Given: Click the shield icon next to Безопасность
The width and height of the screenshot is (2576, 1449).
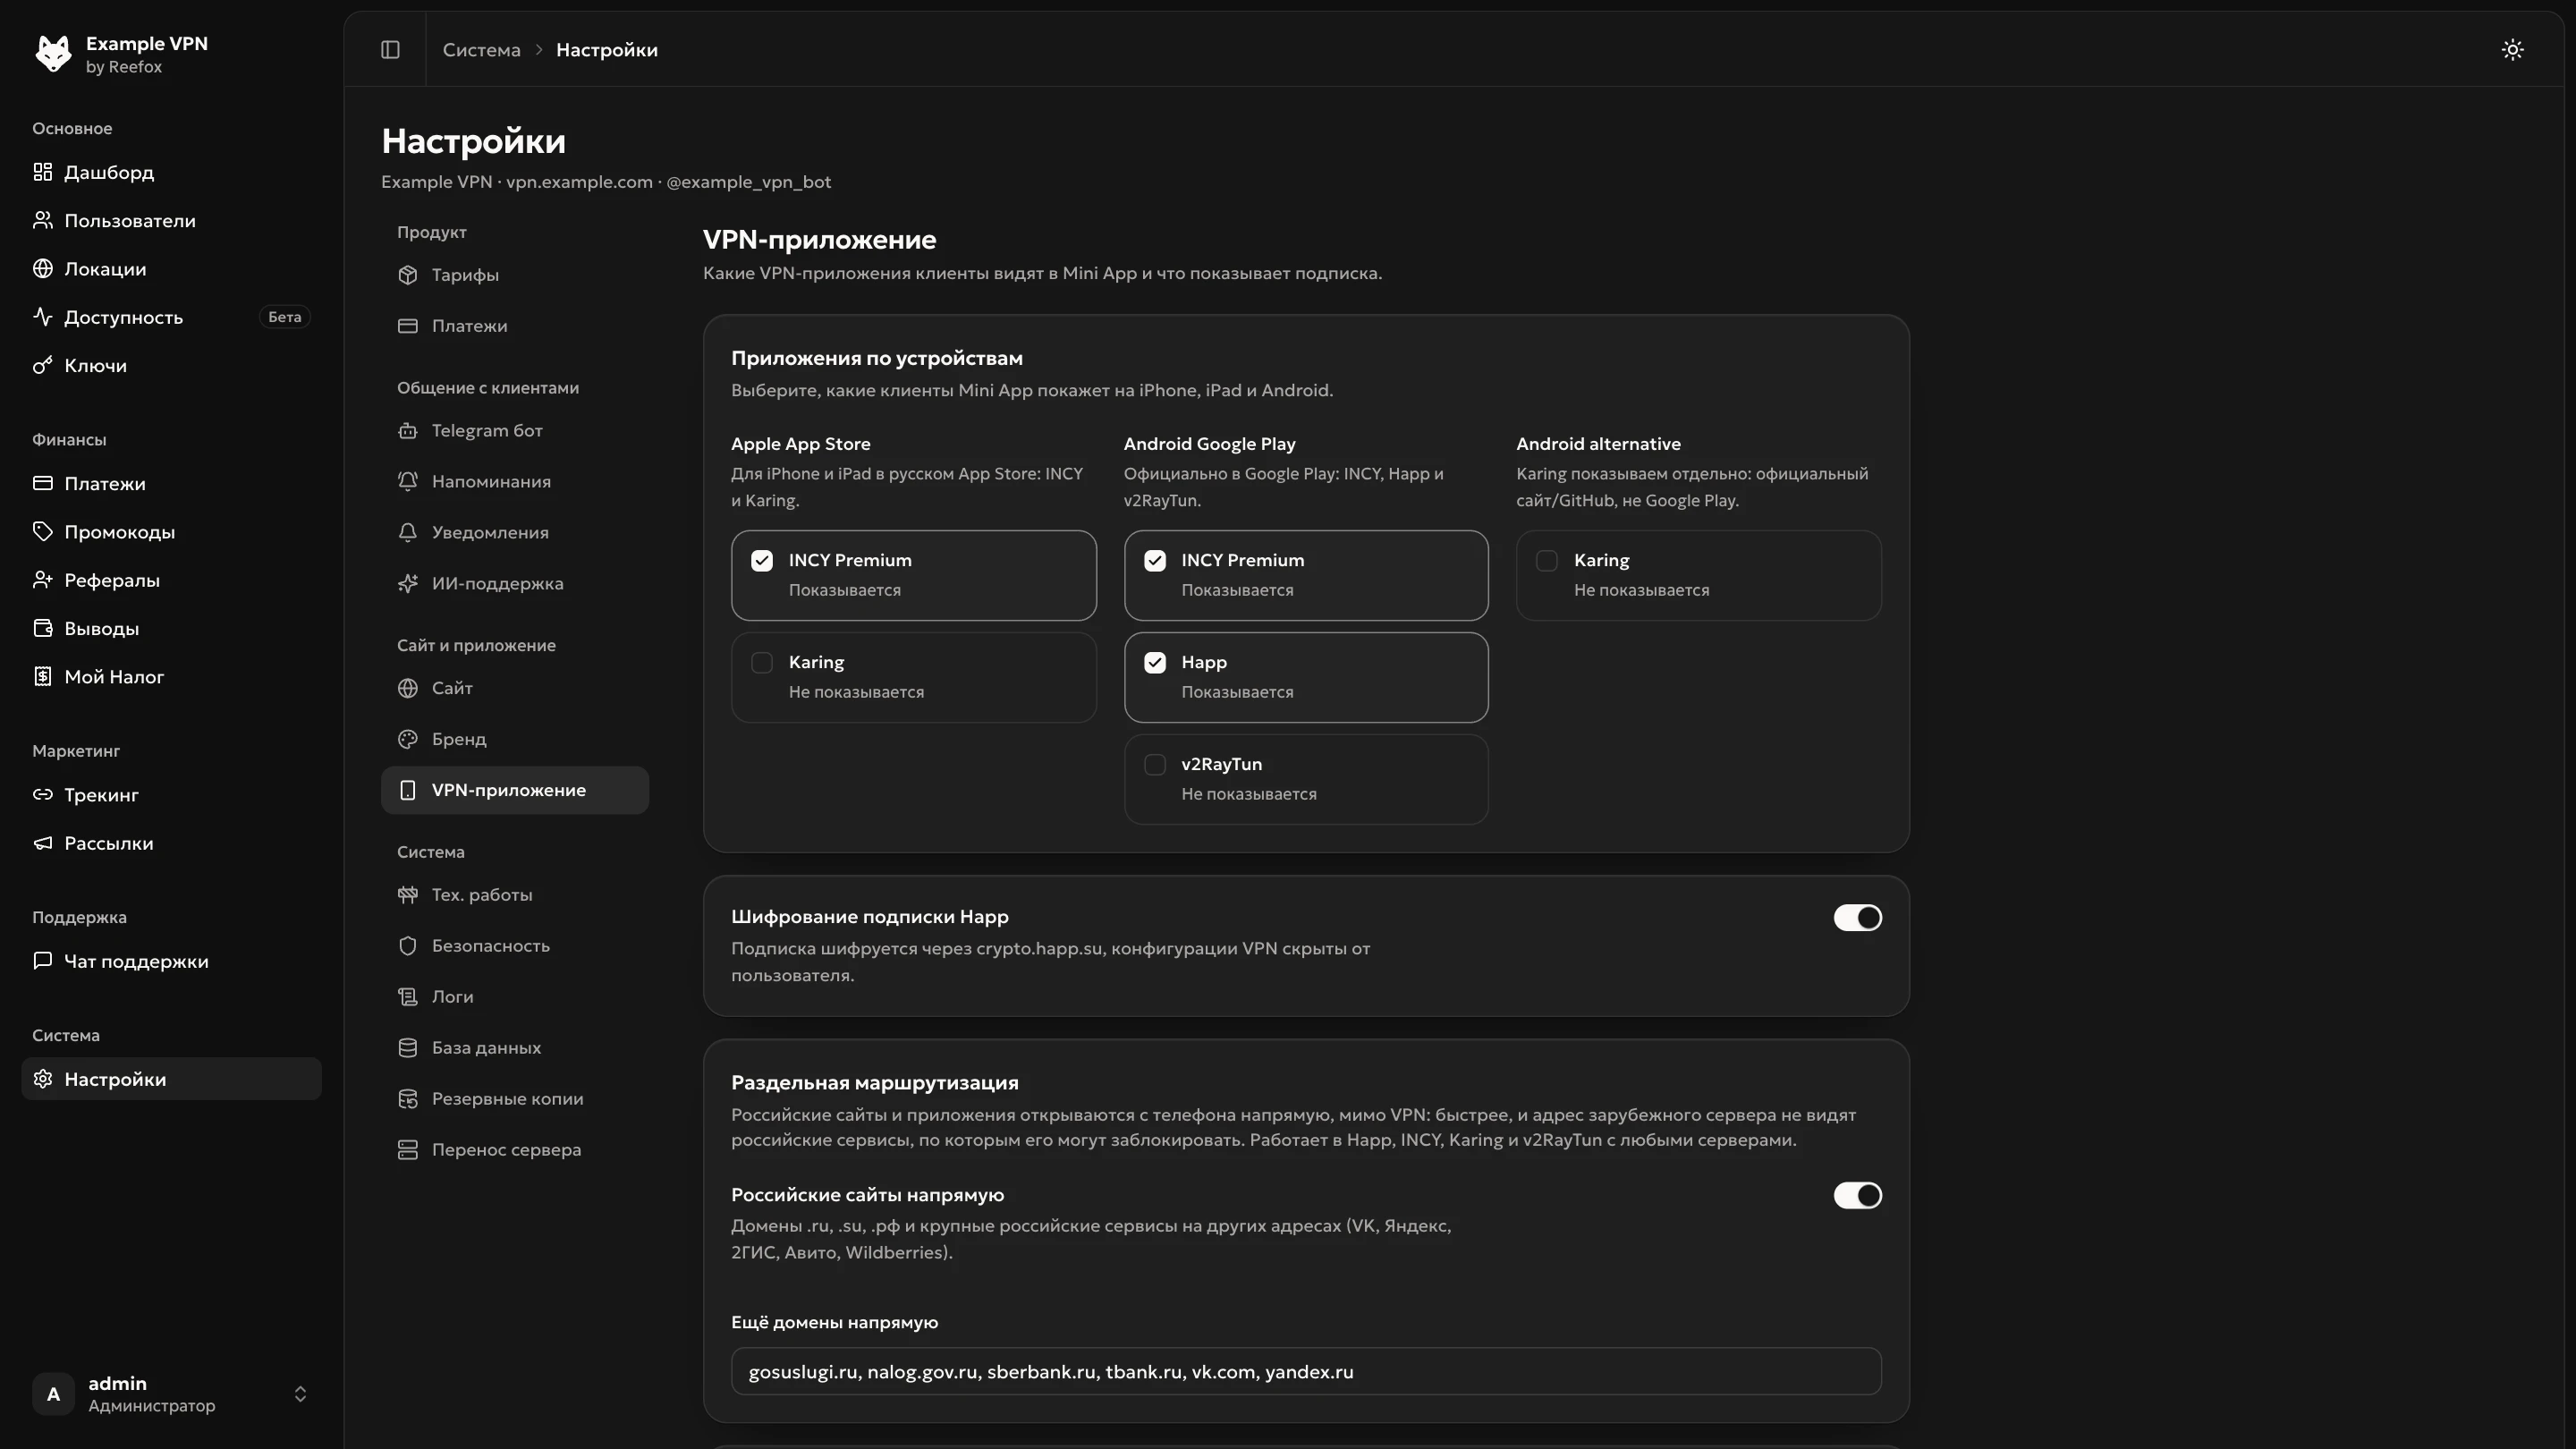Looking at the screenshot, I should tap(407, 946).
